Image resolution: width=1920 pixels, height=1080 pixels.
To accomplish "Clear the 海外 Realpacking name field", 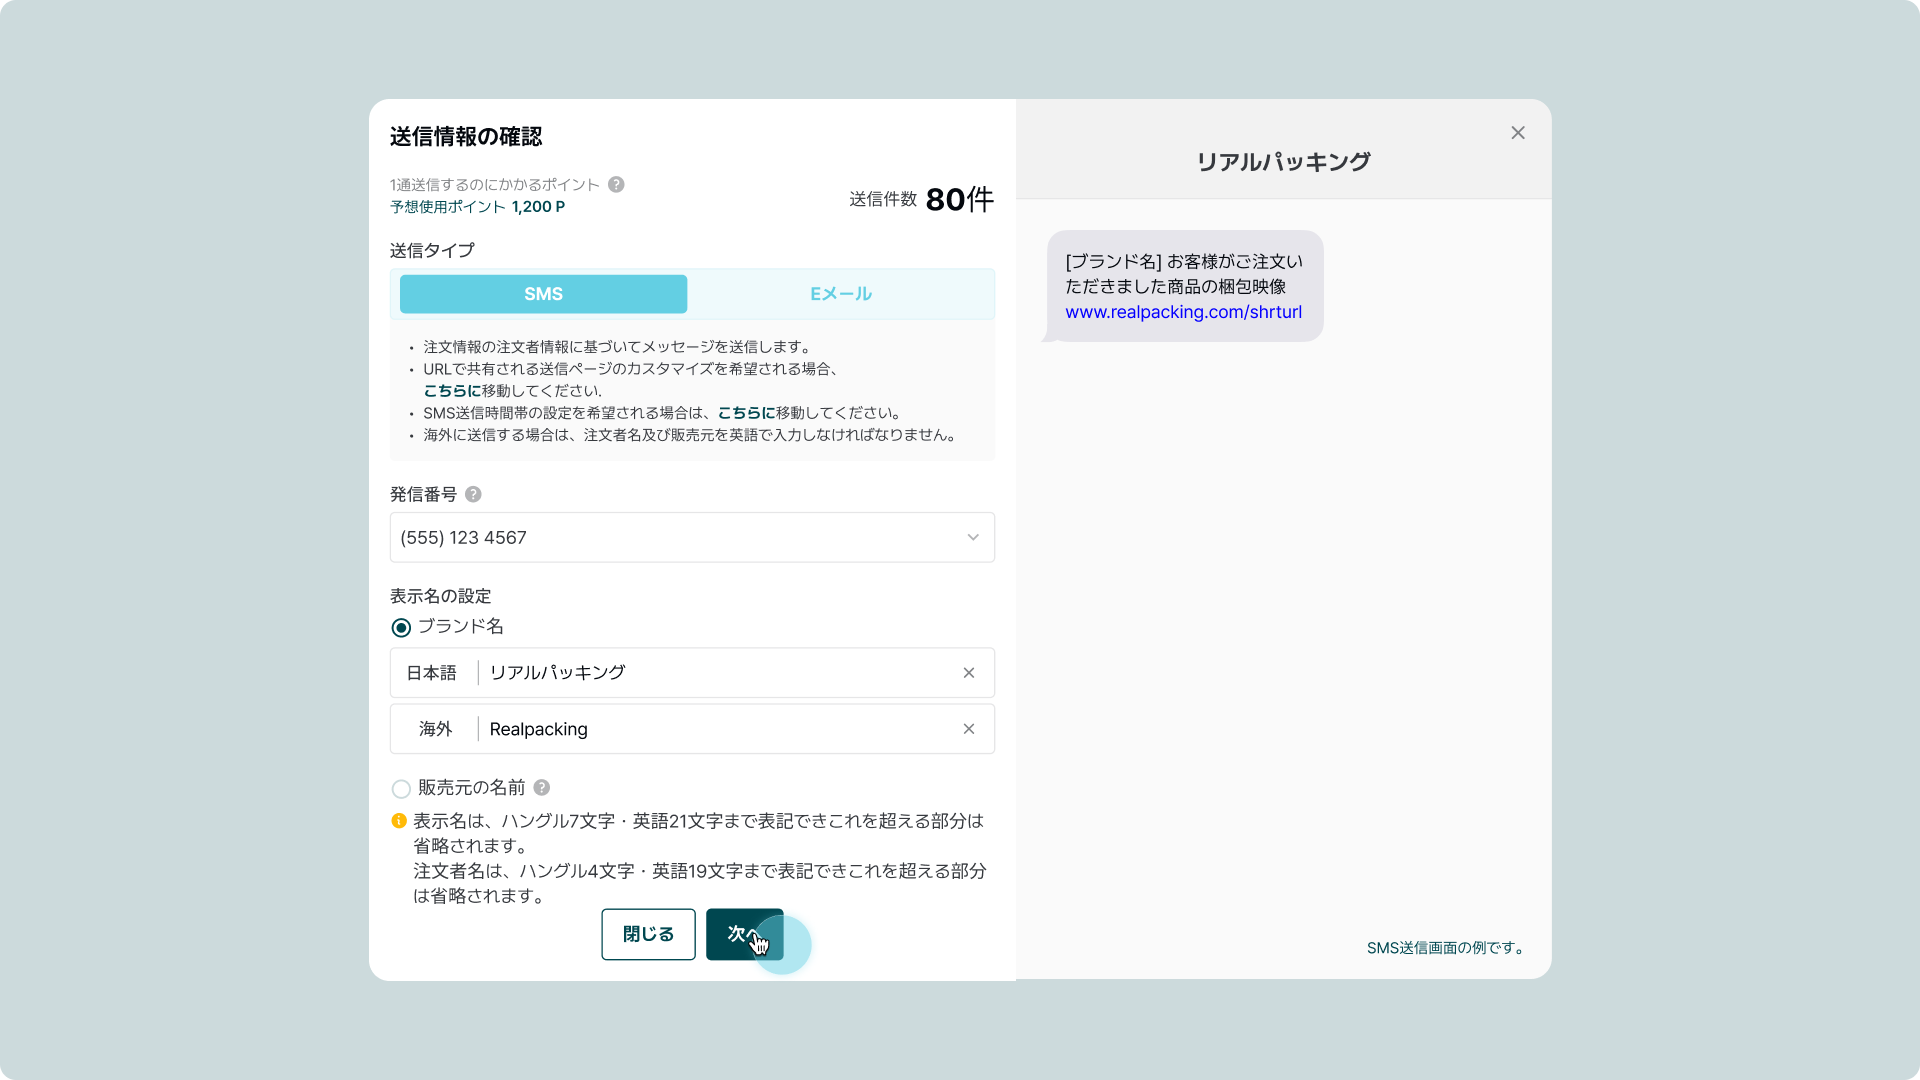I will [968, 729].
